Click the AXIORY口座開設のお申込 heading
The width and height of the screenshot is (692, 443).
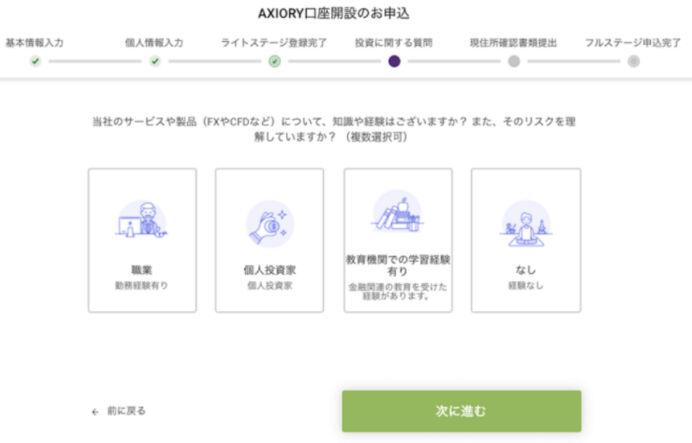334,14
